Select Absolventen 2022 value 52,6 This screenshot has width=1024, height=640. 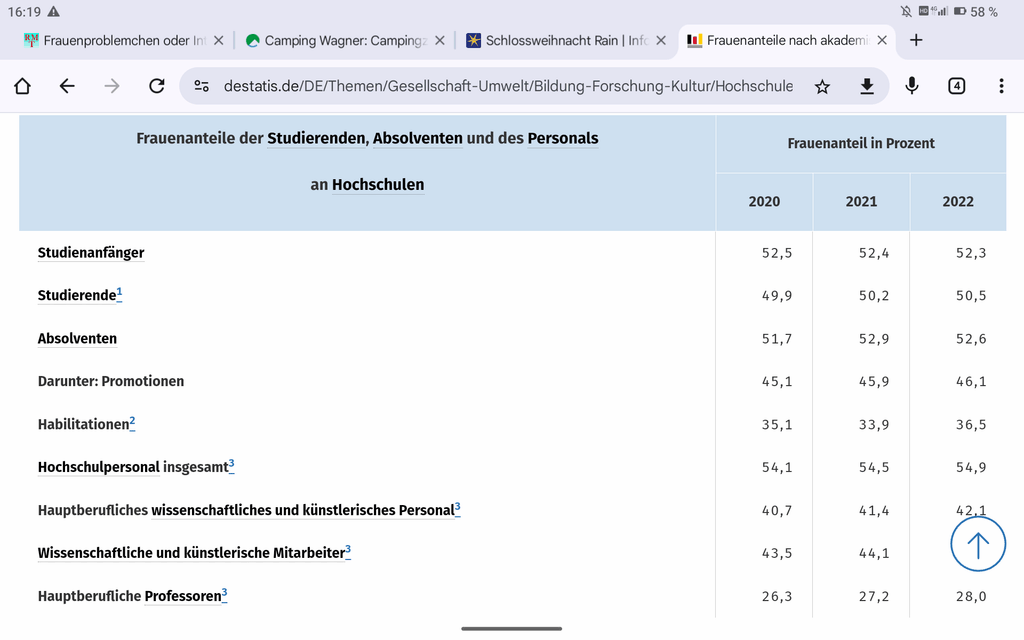(971, 339)
